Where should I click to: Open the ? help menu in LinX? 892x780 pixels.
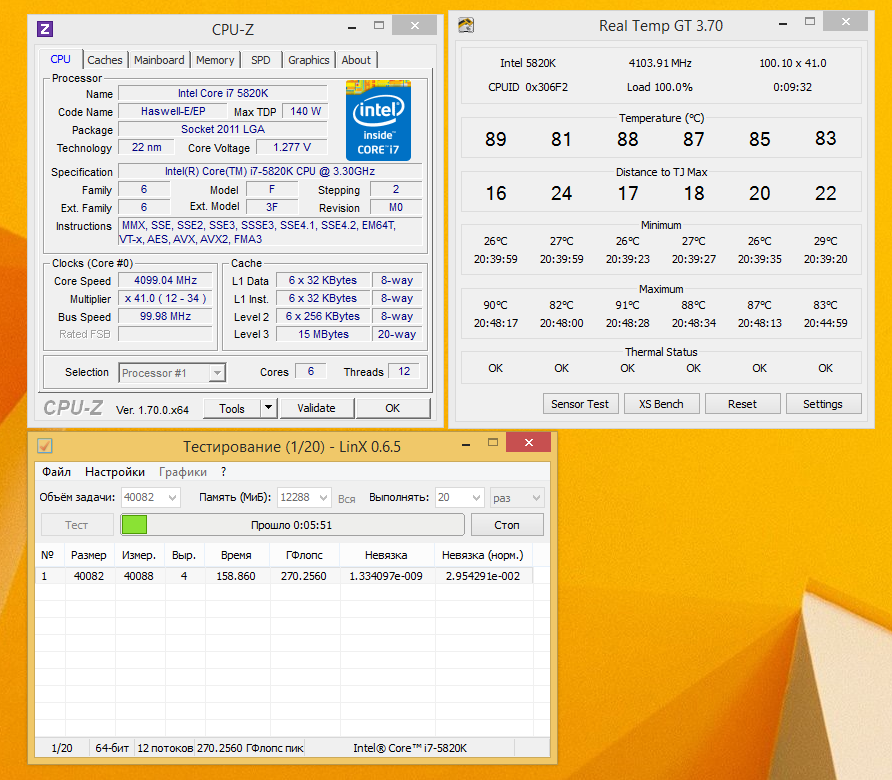click(224, 472)
